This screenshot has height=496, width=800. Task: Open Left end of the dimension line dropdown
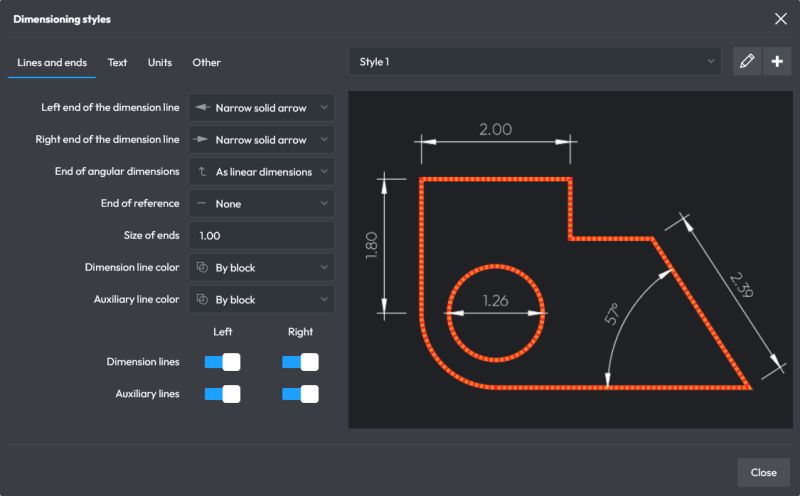262,108
